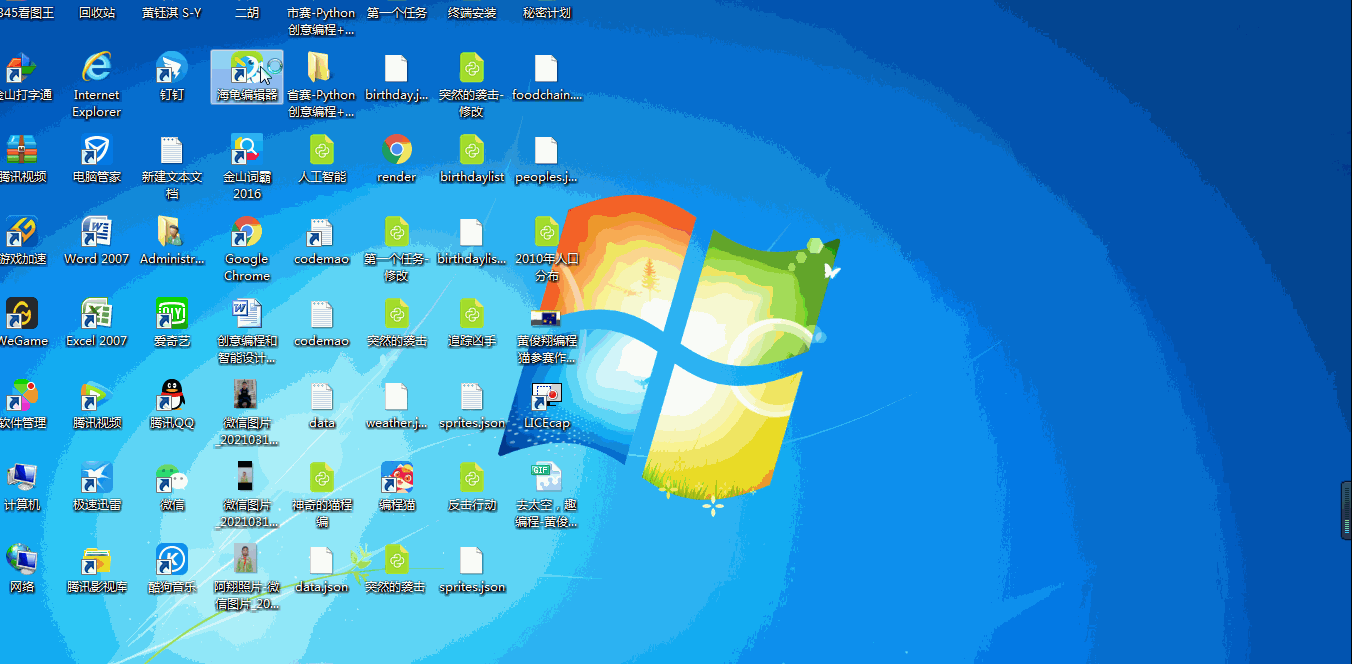Click the 二胡 label
The image size is (1352, 664).
[x=247, y=13]
